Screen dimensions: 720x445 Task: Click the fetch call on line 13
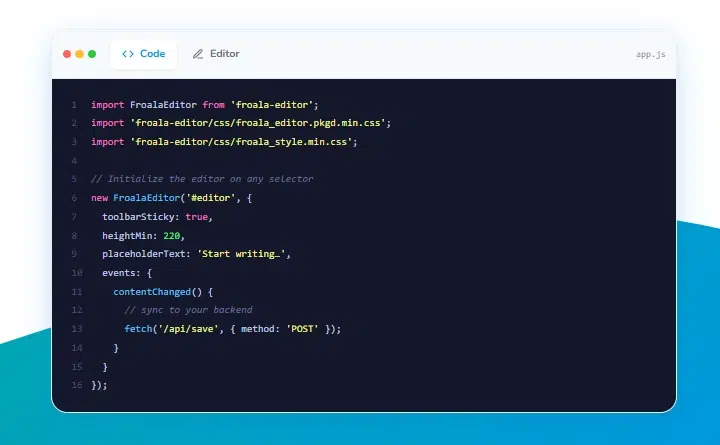click(x=138, y=329)
